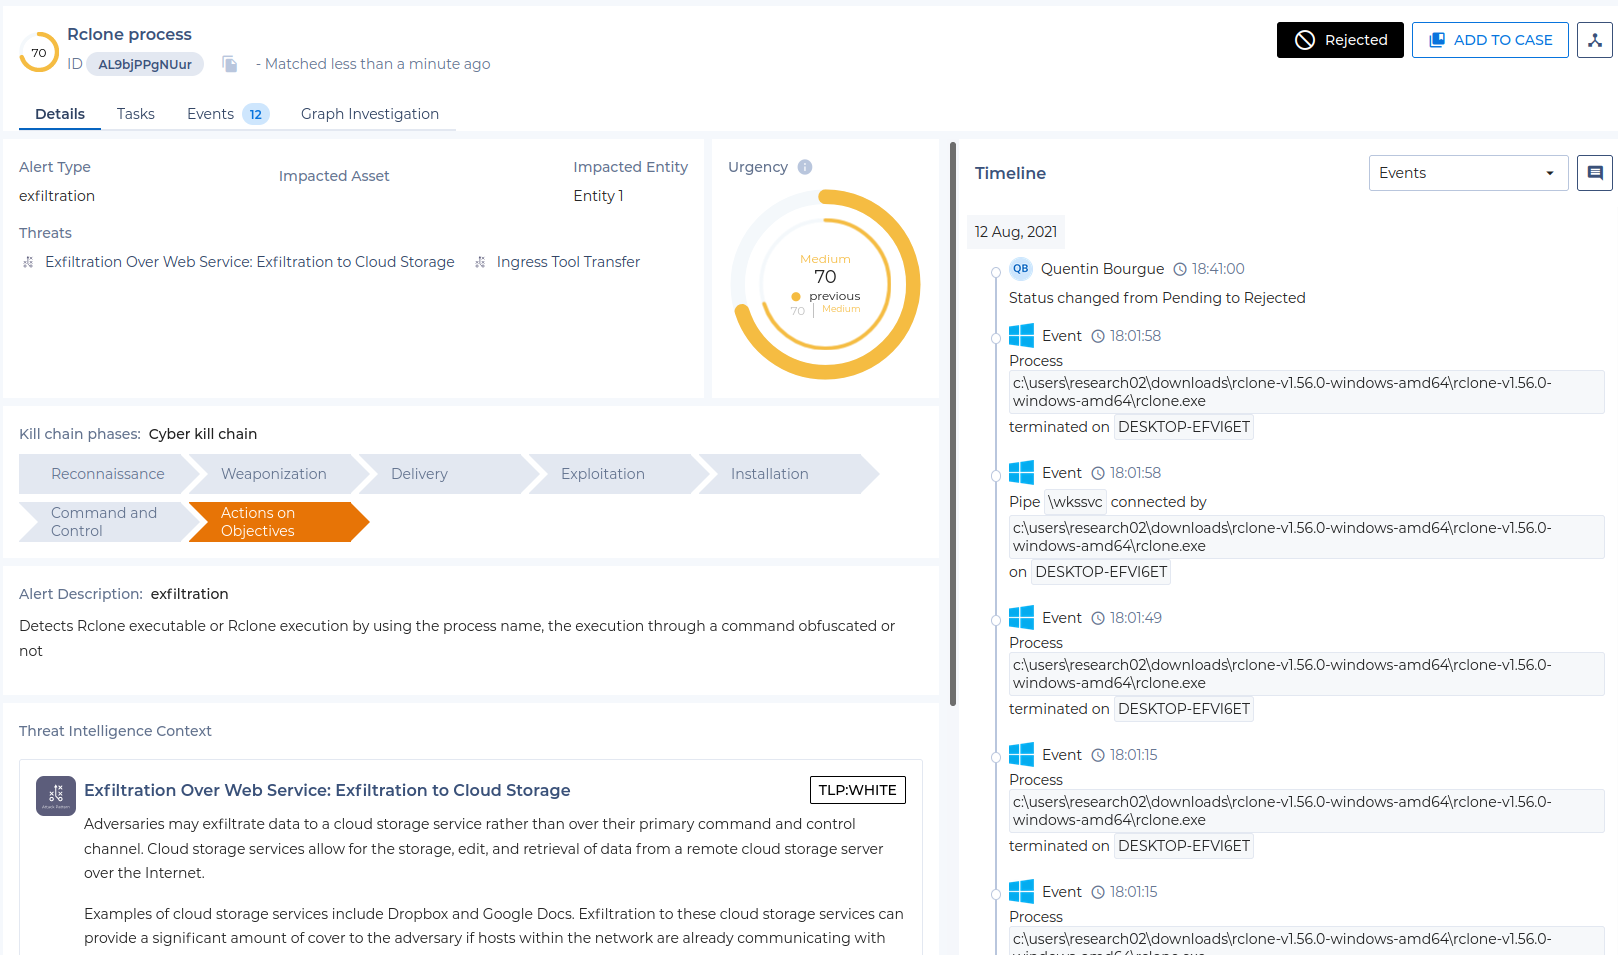Open the Events timeline filter dropdown

point(1468,173)
